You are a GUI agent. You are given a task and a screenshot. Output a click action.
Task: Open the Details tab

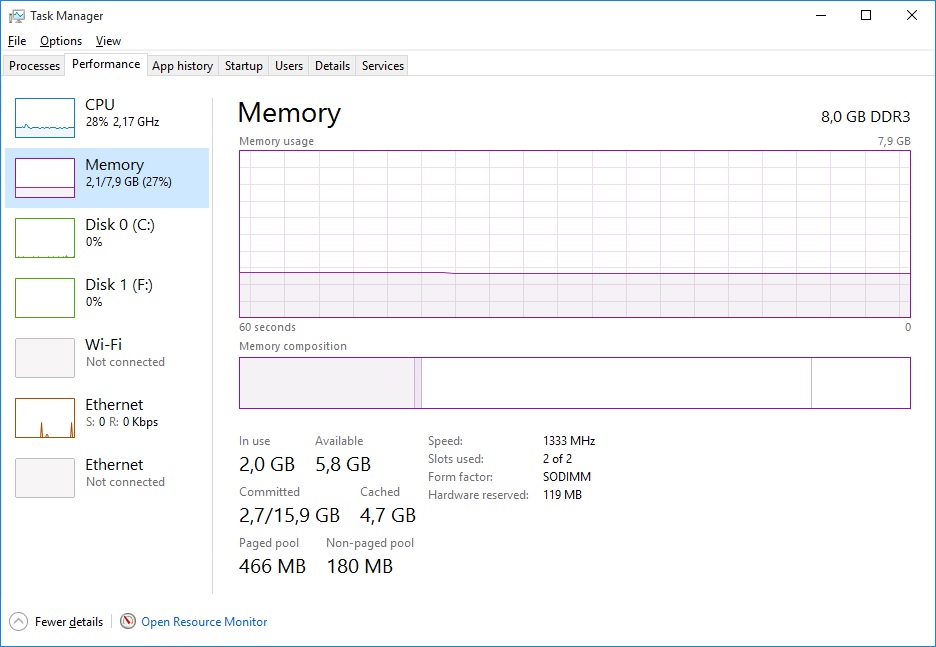pyautogui.click(x=332, y=66)
